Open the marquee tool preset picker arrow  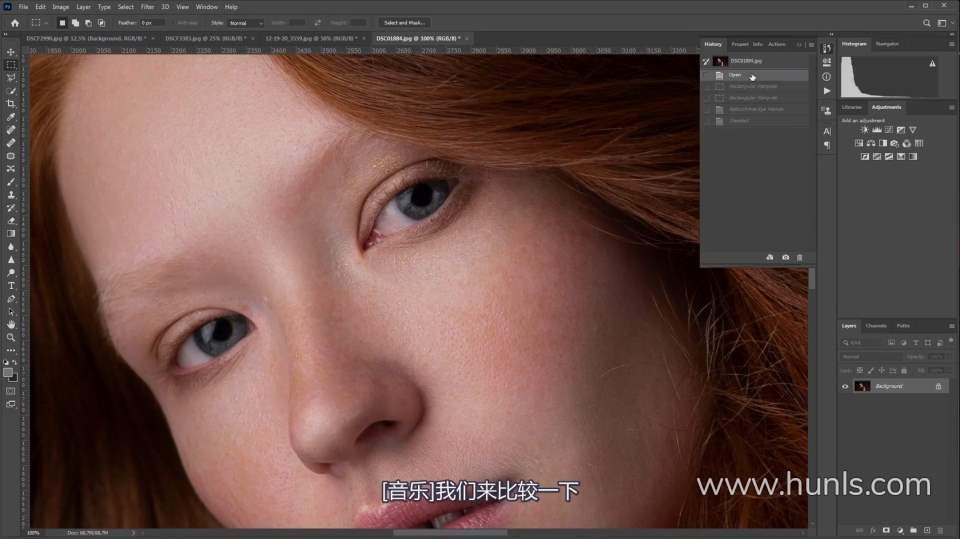click(47, 23)
